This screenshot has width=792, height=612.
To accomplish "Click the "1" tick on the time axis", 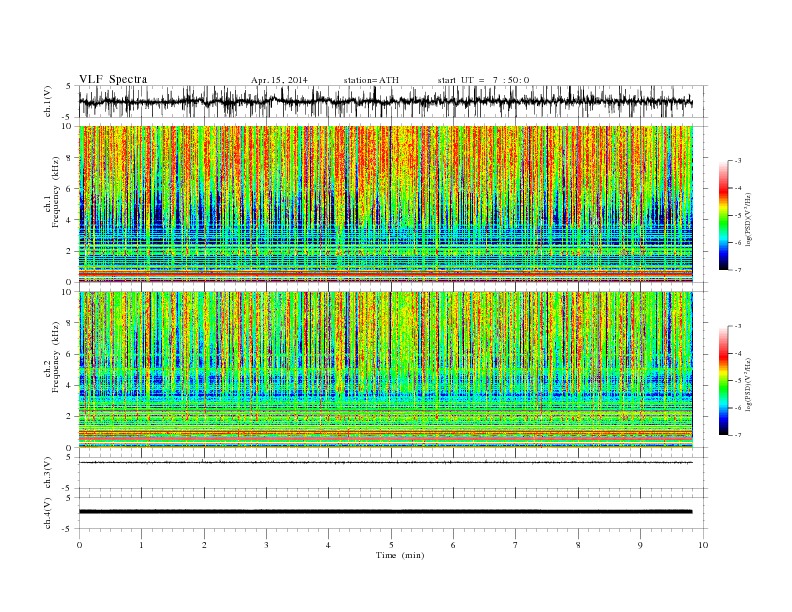I will click(x=141, y=545).
